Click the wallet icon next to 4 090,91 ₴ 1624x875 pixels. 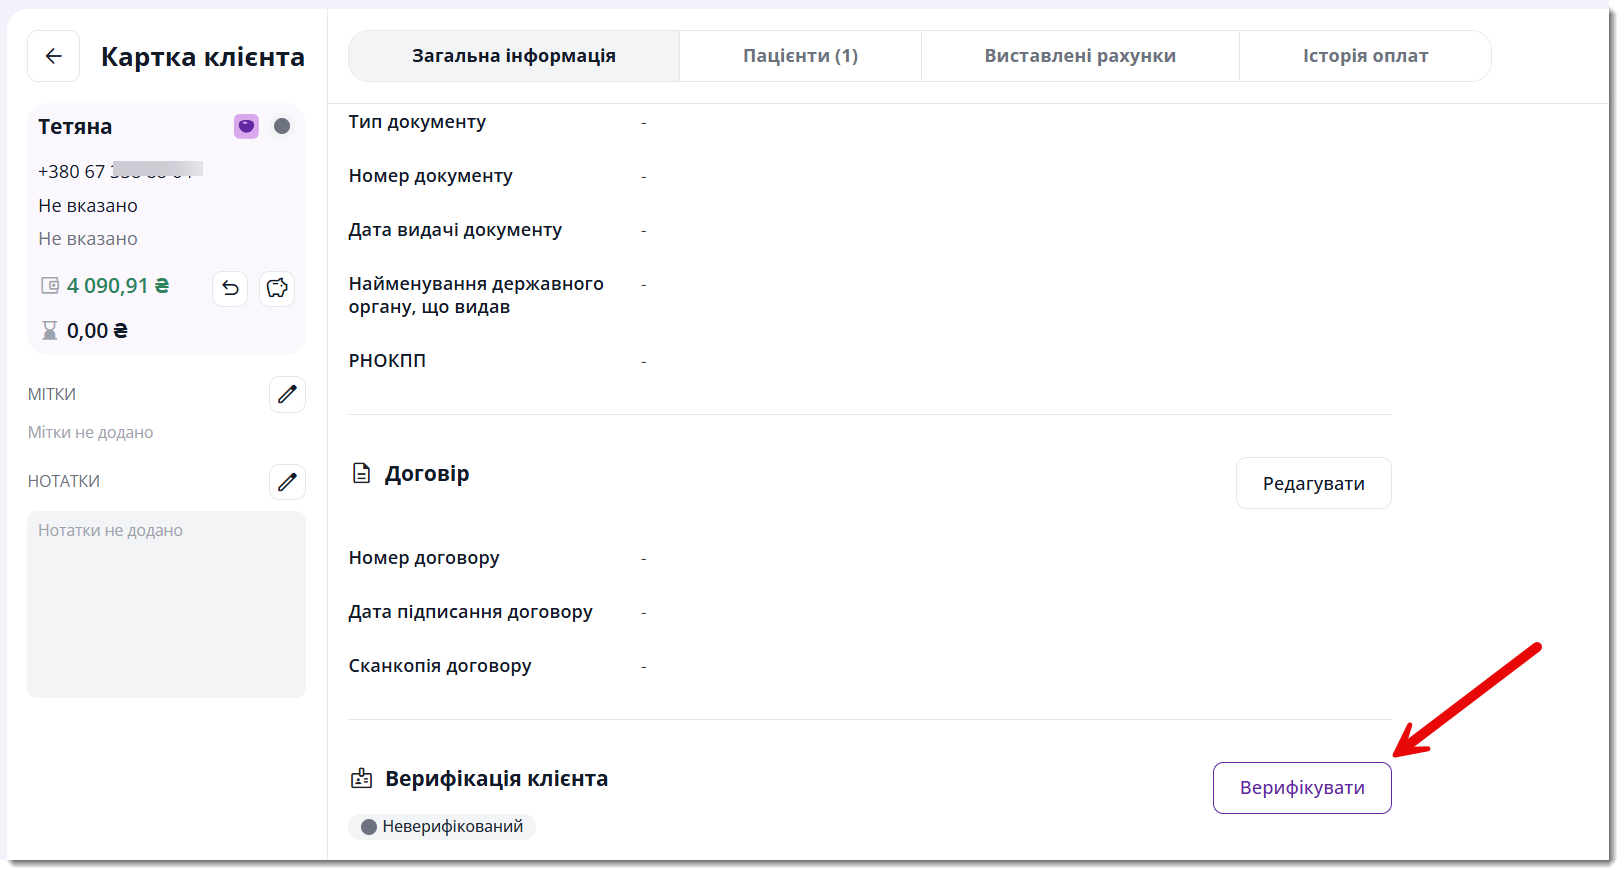pos(50,286)
